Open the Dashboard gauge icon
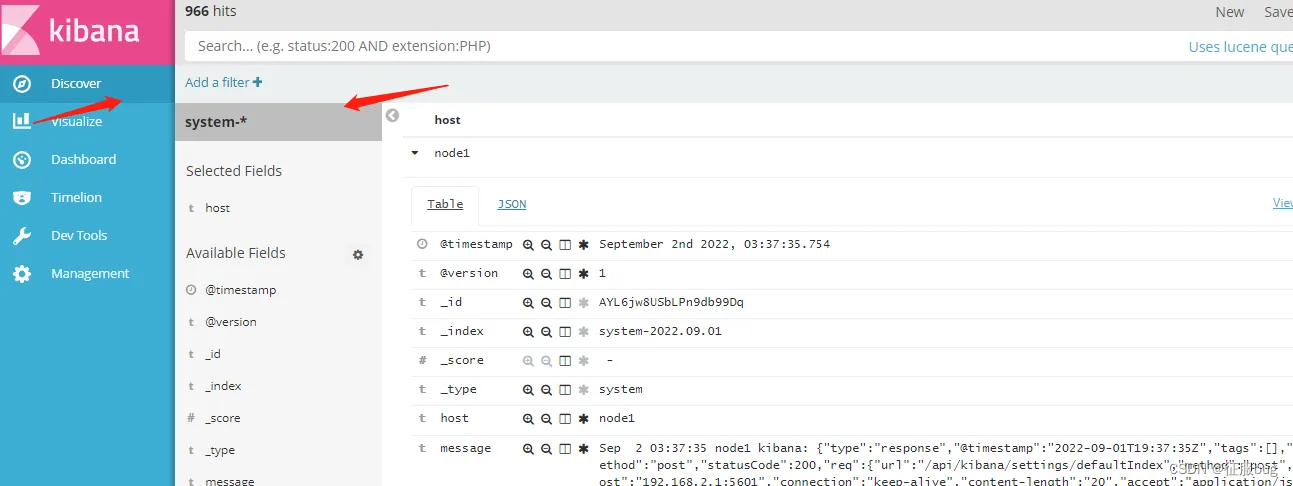The width and height of the screenshot is (1293, 486). click(21, 160)
